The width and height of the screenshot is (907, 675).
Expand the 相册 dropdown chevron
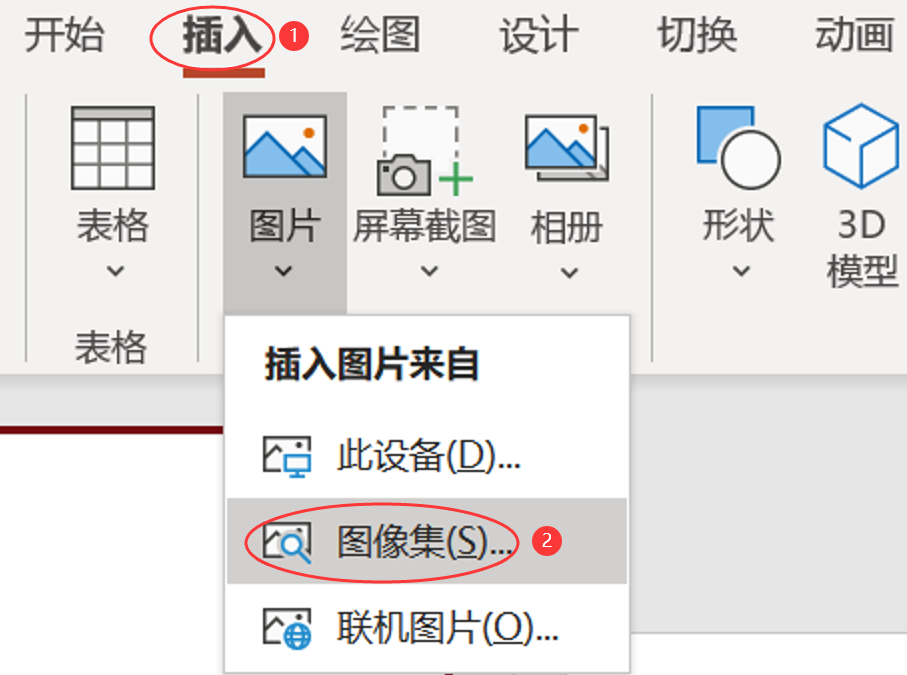[x=569, y=272]
